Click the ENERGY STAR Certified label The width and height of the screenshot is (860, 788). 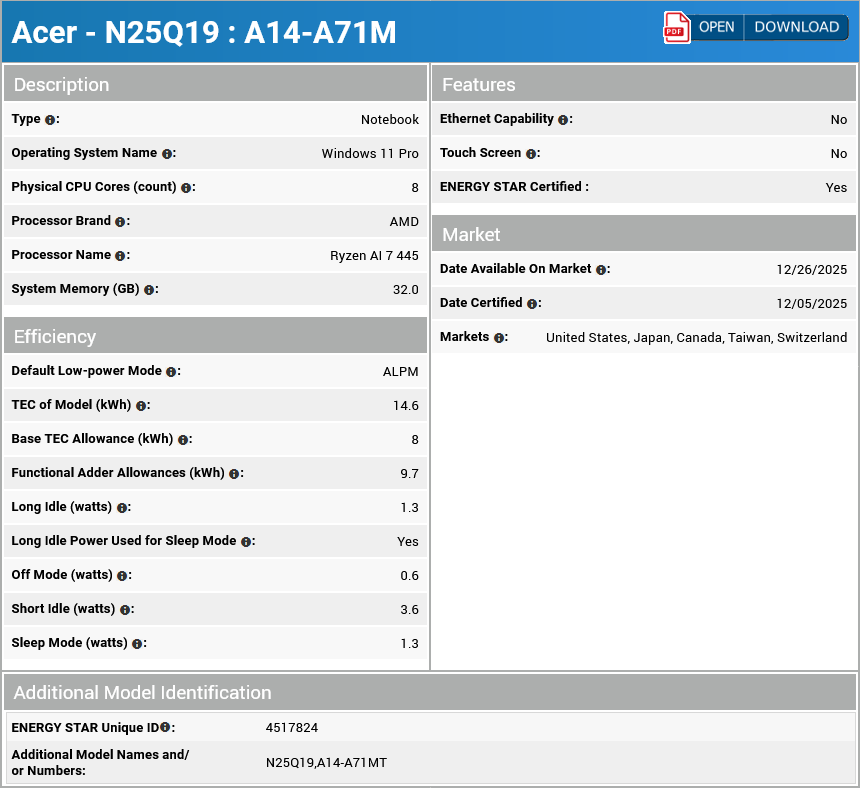click(x=514, y=187)
